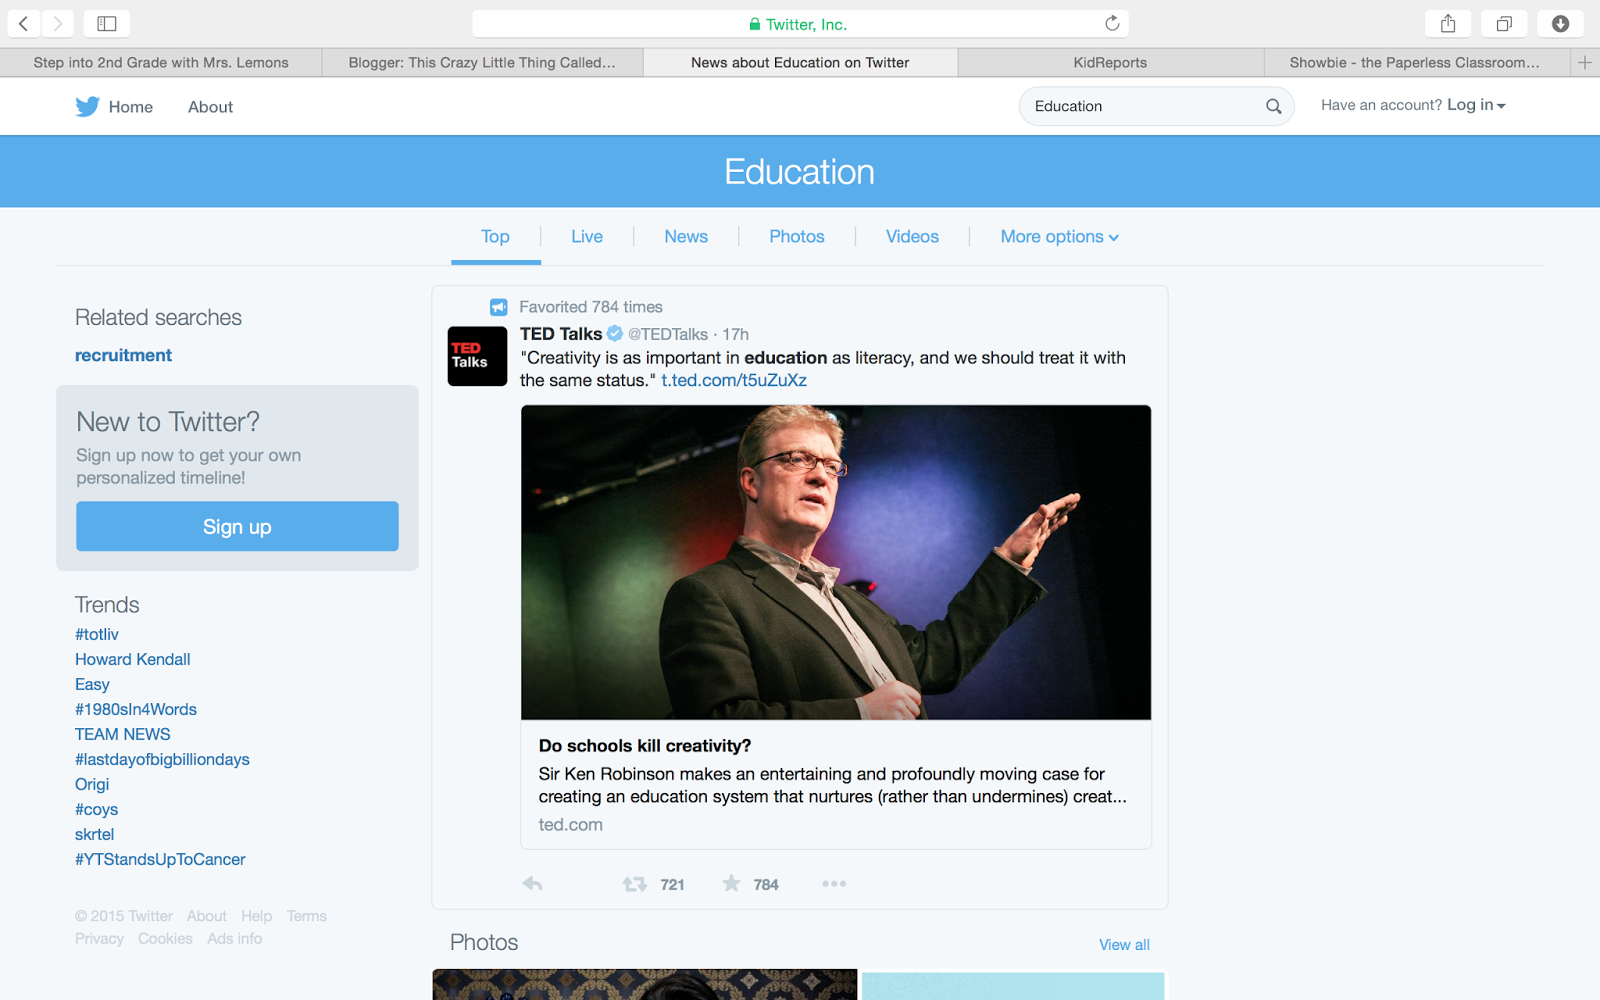This screenshot has width=1600, height=1000.
Task: Click the Safari address bar
Action: click(800, 23)
